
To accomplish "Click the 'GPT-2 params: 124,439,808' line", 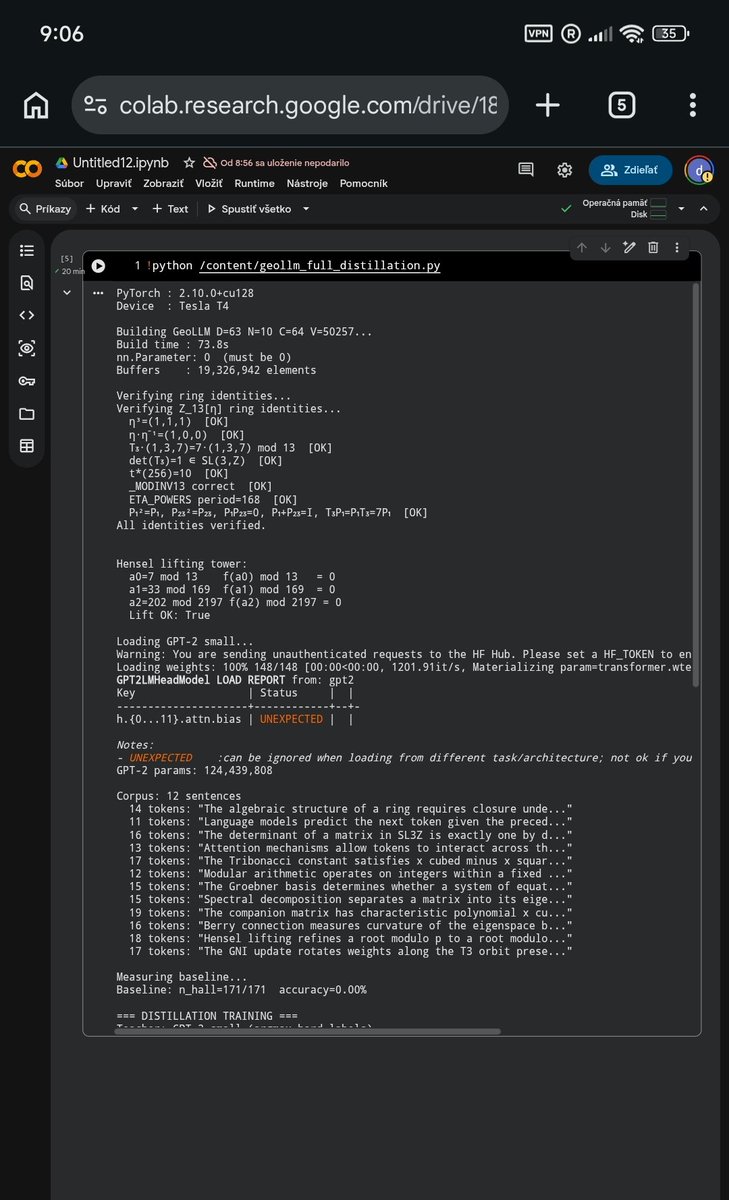I will click(x=196, y=771).
